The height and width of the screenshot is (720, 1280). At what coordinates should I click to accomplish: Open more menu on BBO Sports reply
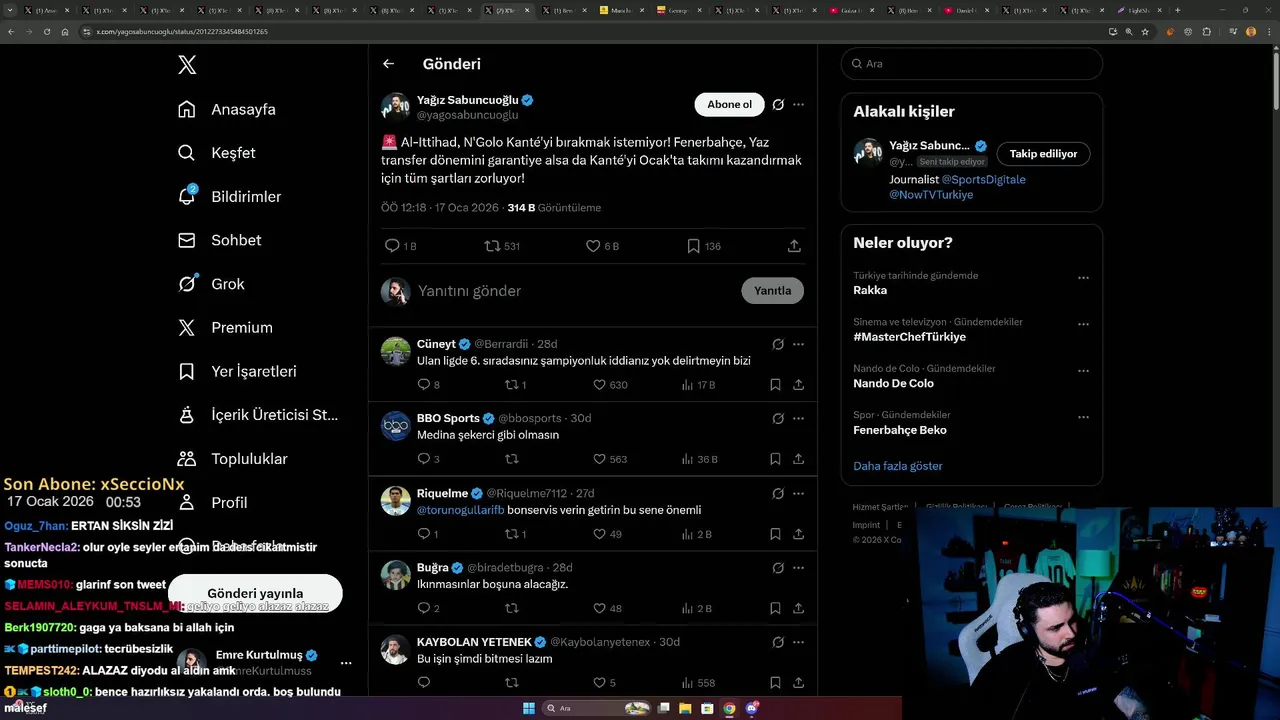(x=798, y=418)
